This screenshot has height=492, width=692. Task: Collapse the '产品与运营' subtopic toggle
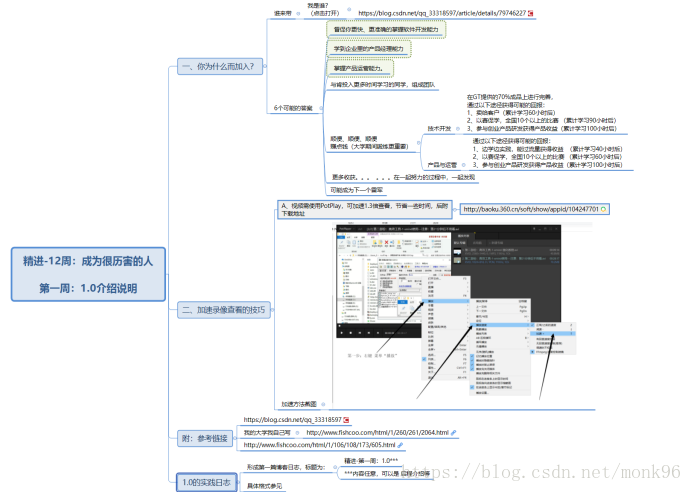coord(463,165)
